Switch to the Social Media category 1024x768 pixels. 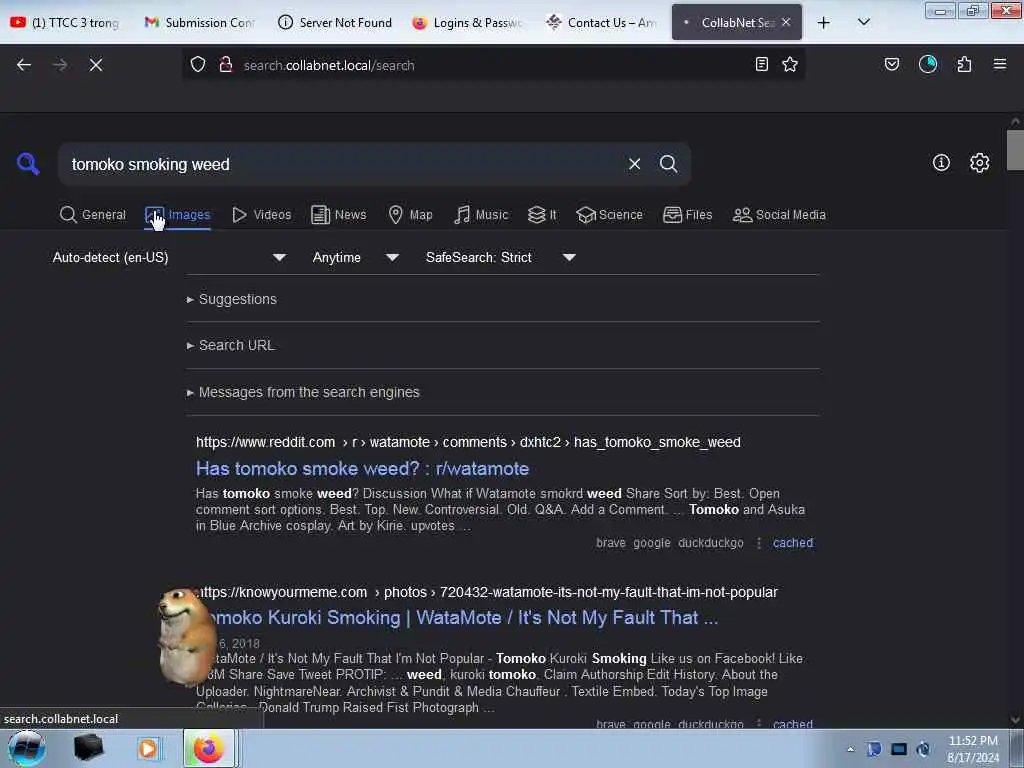pos(779,215)
